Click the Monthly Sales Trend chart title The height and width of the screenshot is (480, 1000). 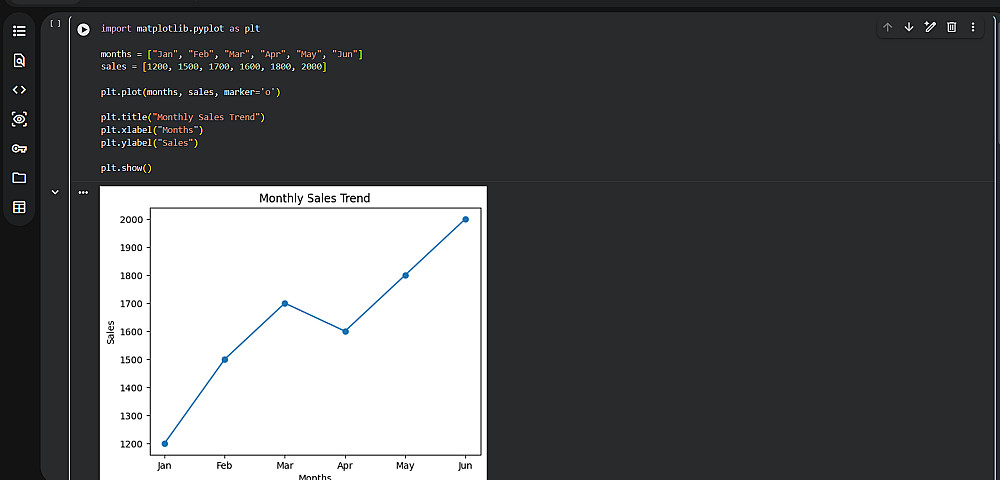[x=314, y=198]
